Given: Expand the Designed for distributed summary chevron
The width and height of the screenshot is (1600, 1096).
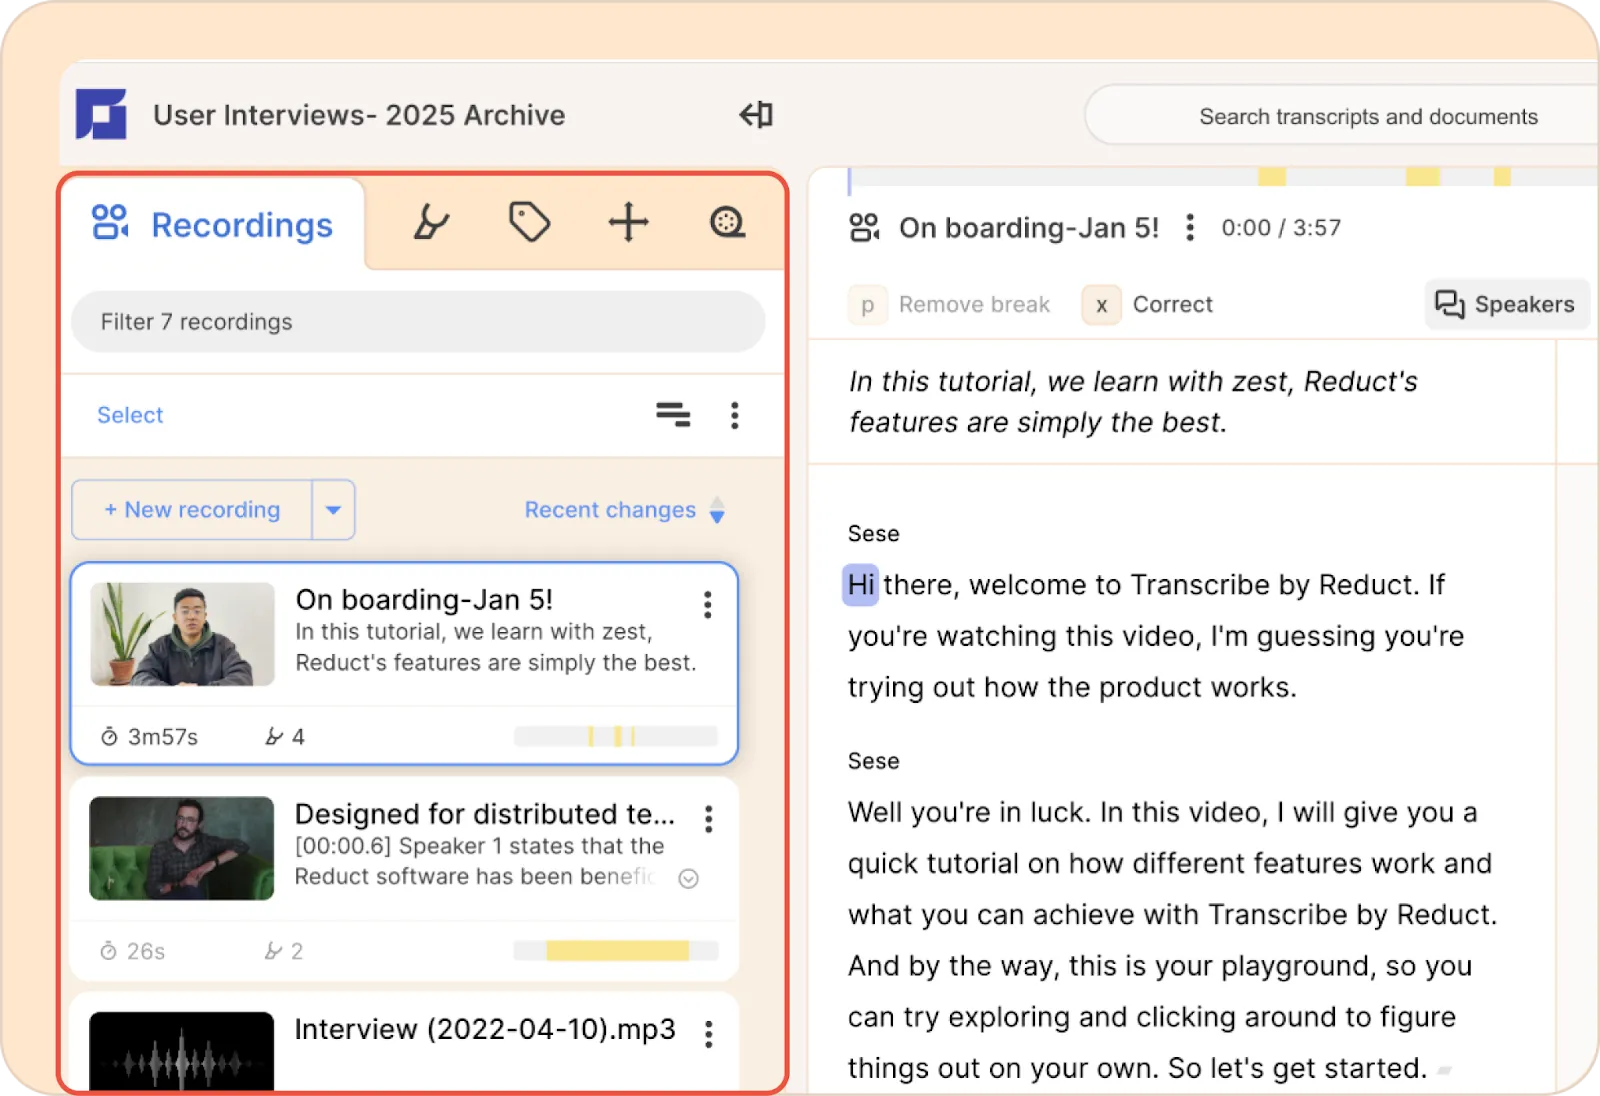Looking at the screenshot, I should coord(688,878).
